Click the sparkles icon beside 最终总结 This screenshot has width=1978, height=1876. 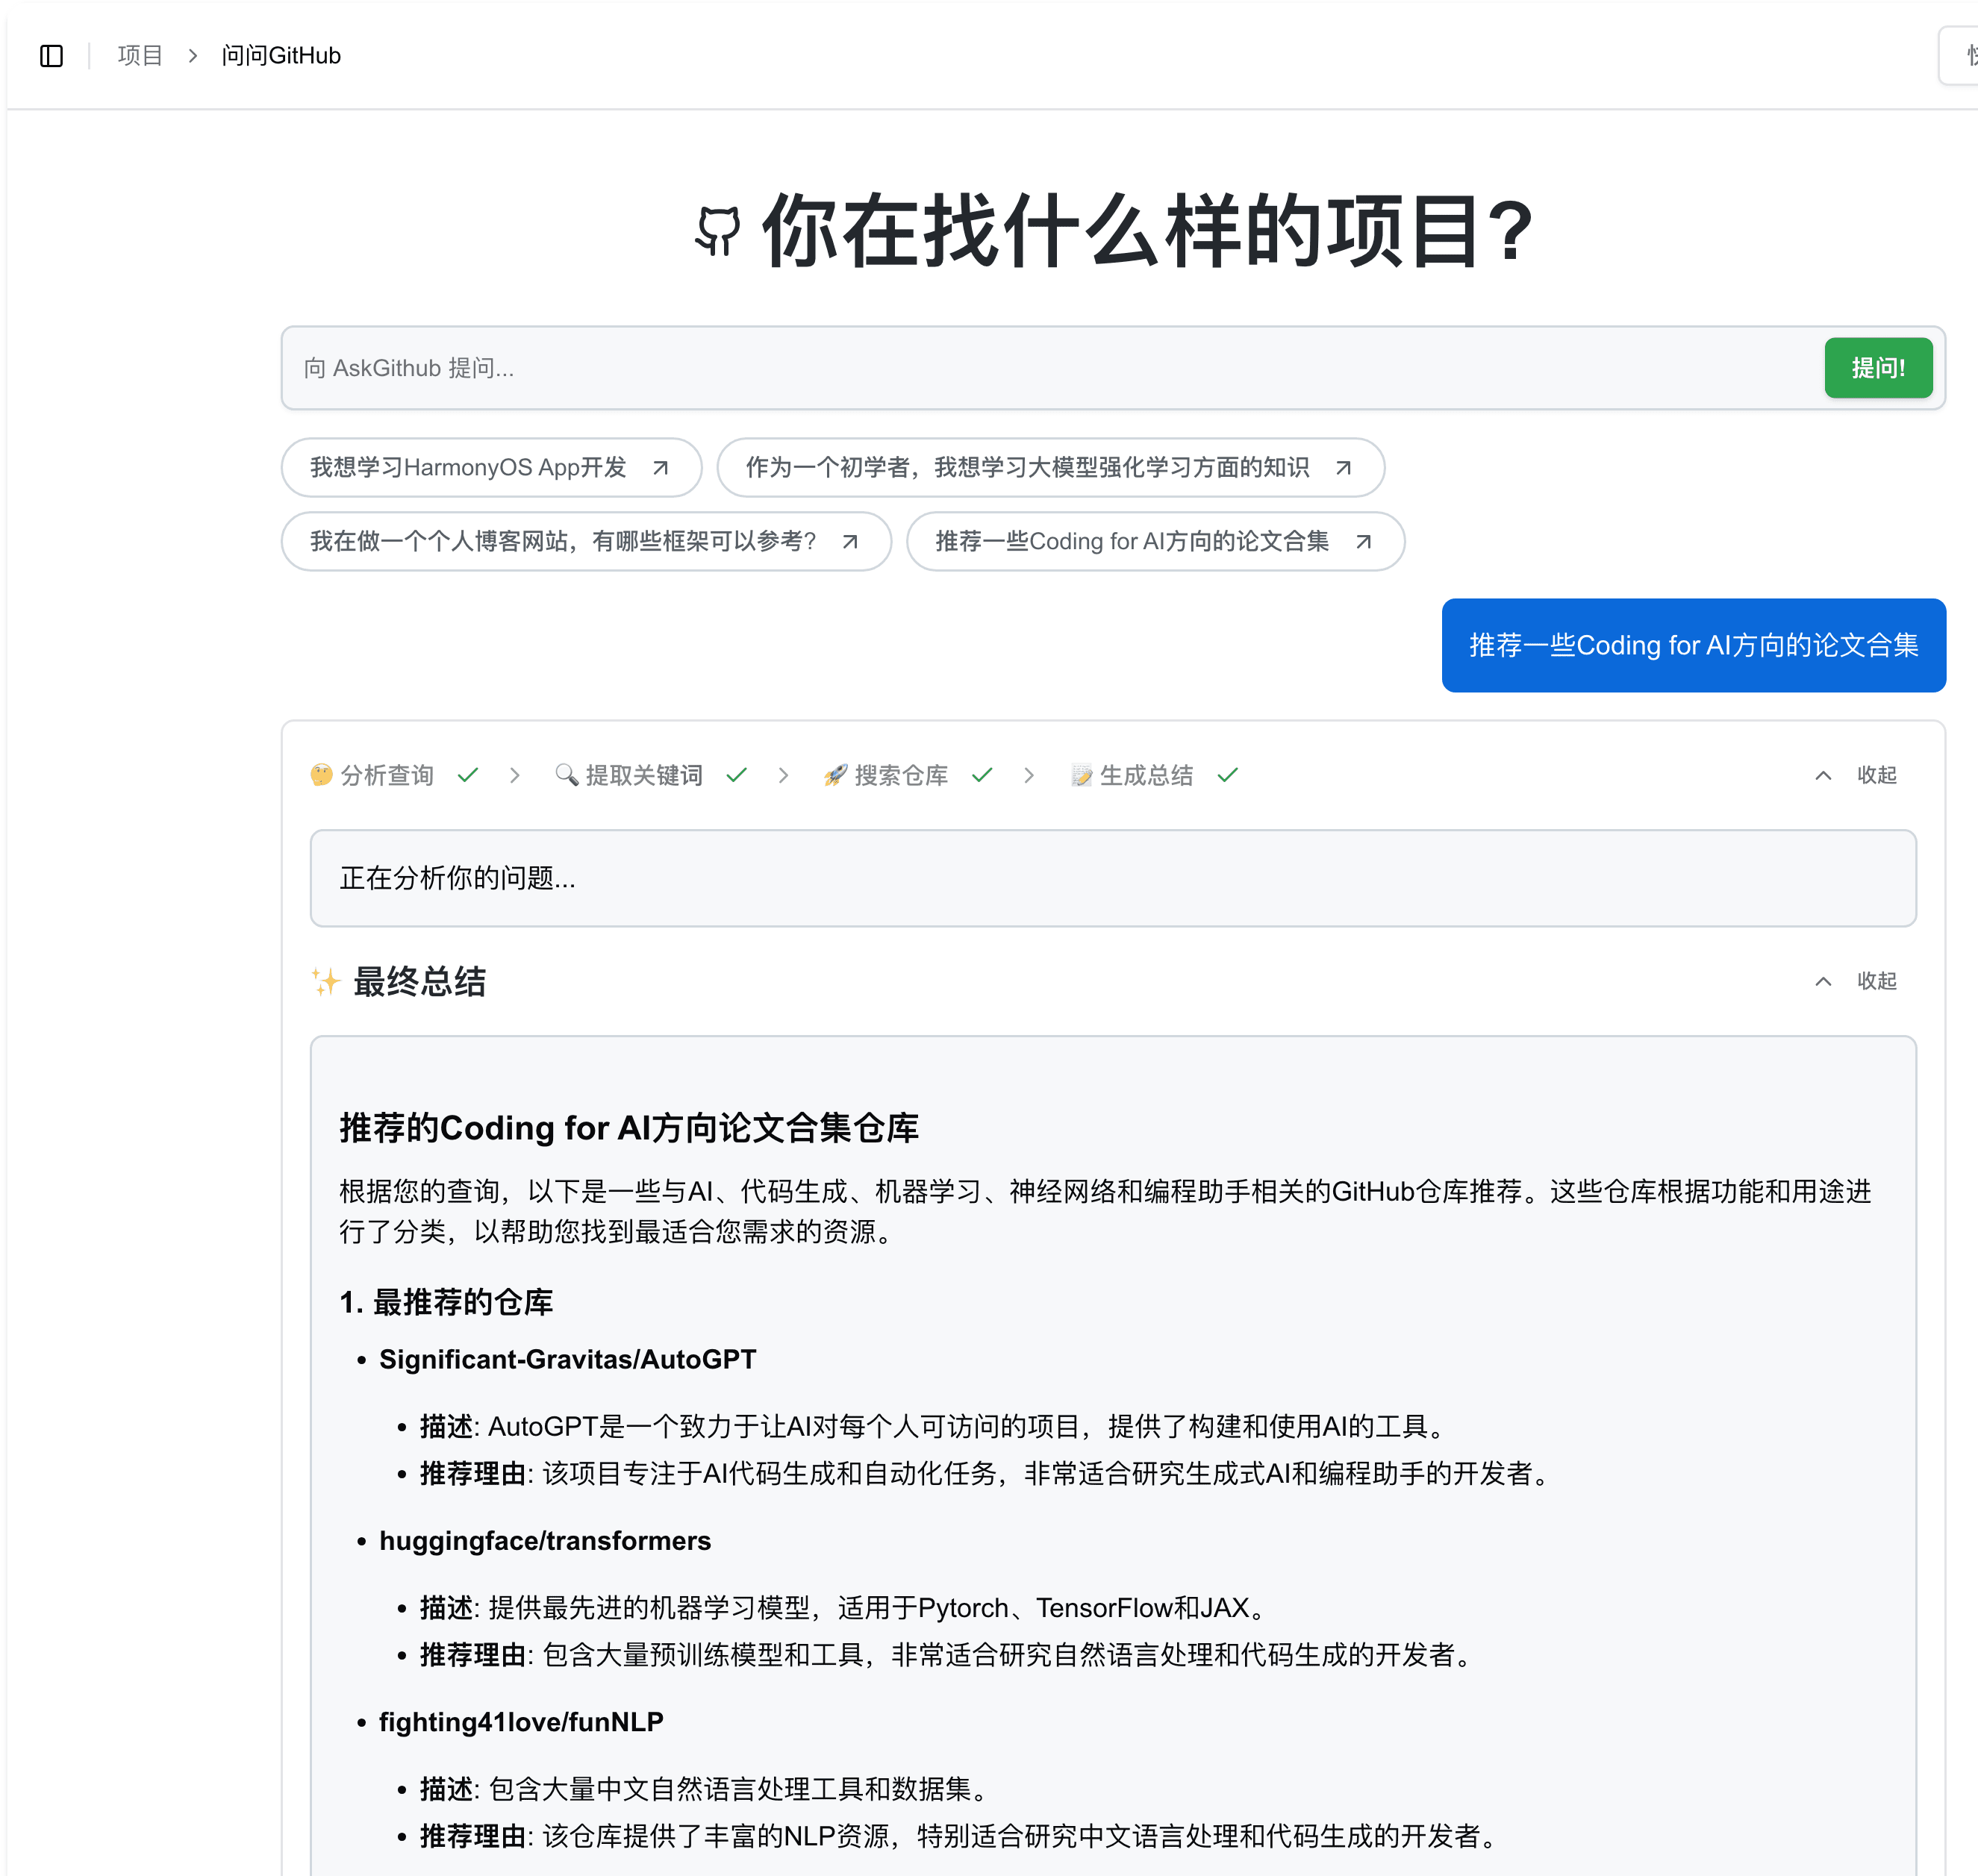click(325, 982)
